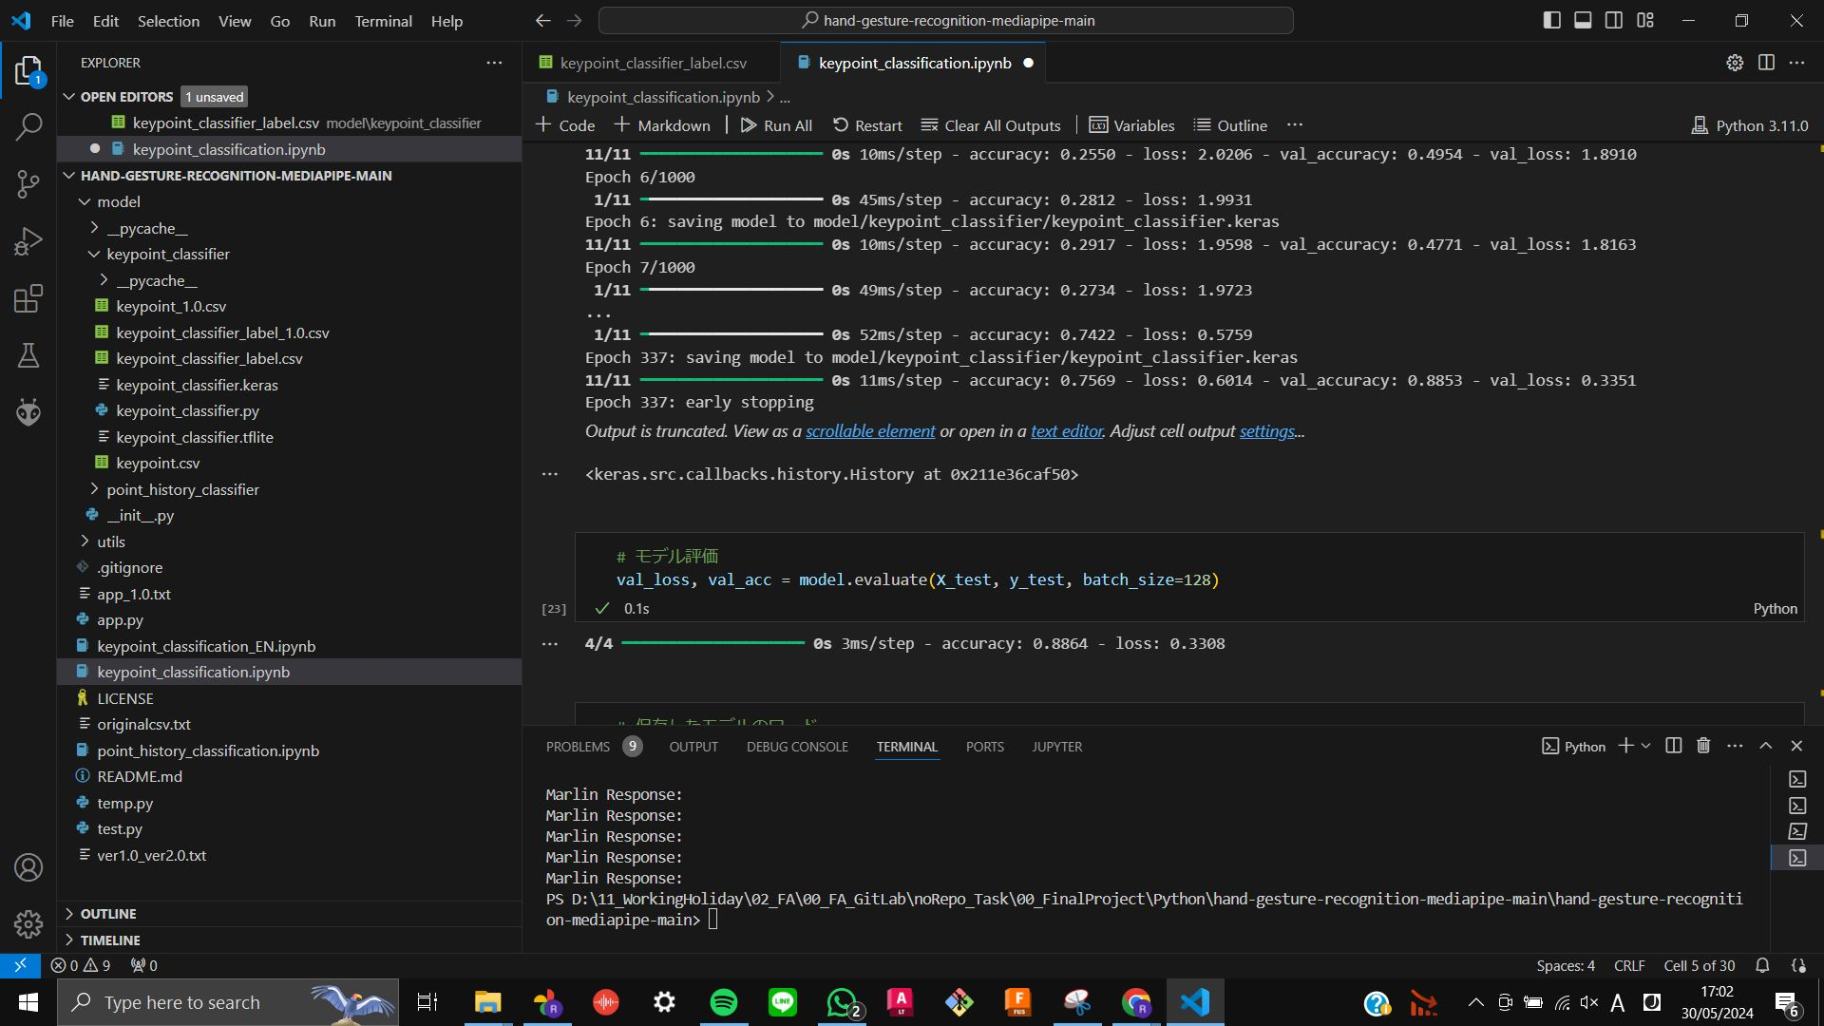
Task: Click Clear All Outputs
Action: tap(991, 125)
